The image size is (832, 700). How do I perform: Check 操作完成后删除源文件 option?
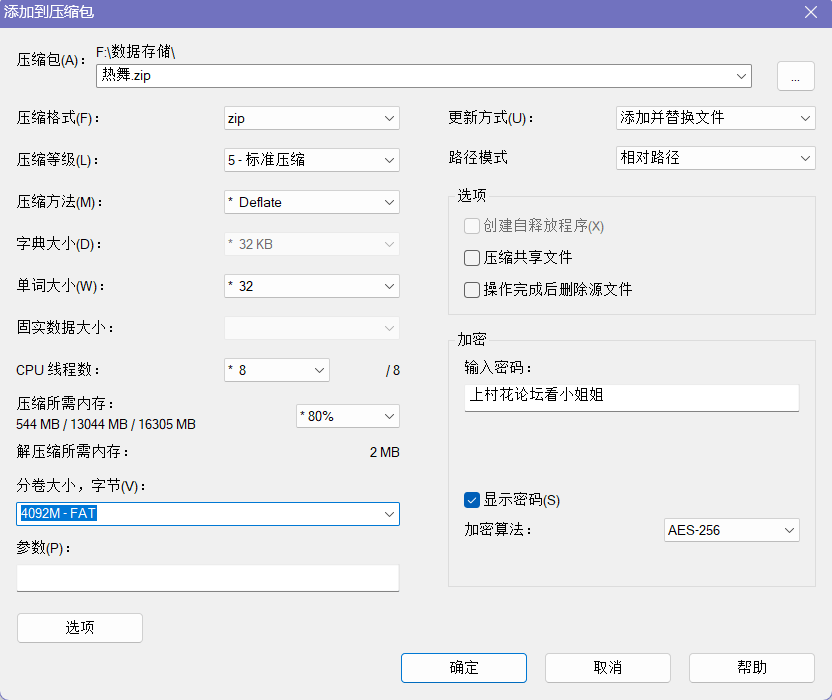472,290
